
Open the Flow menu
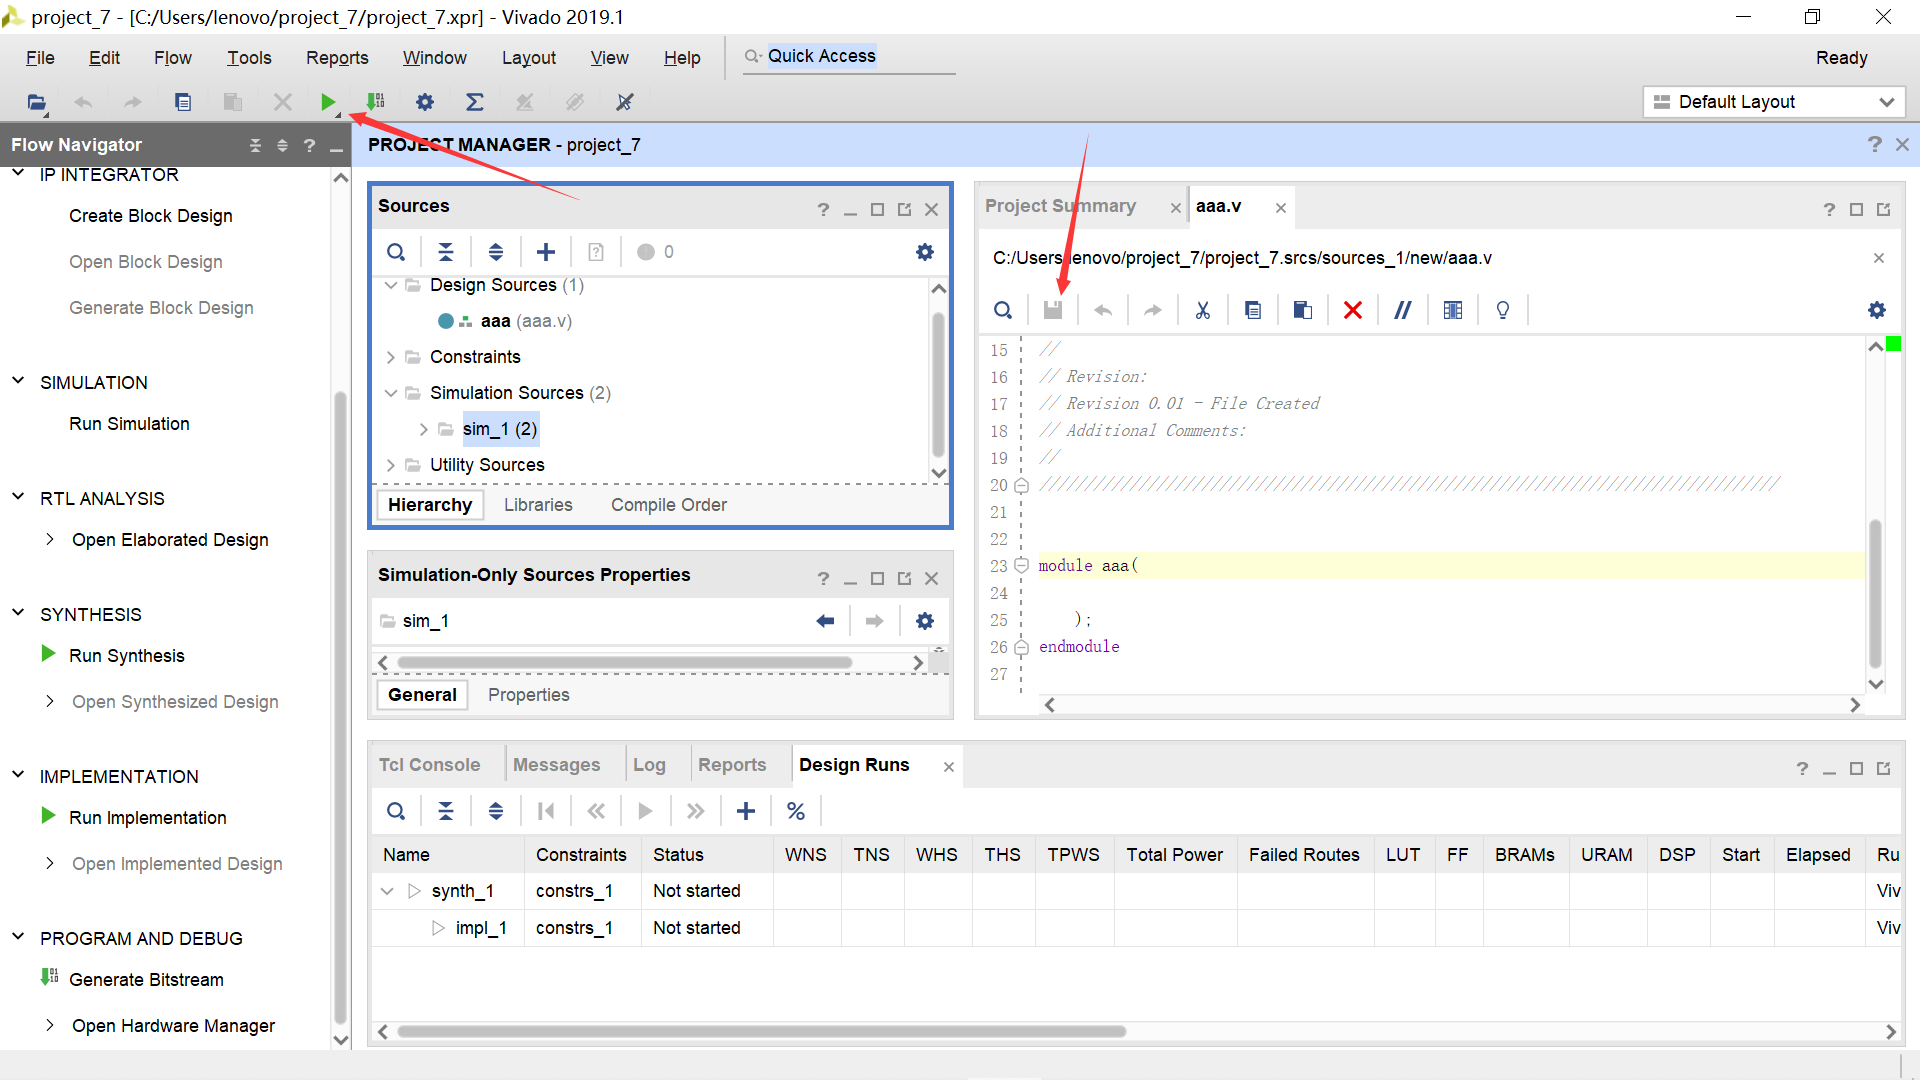click(x=172, y=58)
